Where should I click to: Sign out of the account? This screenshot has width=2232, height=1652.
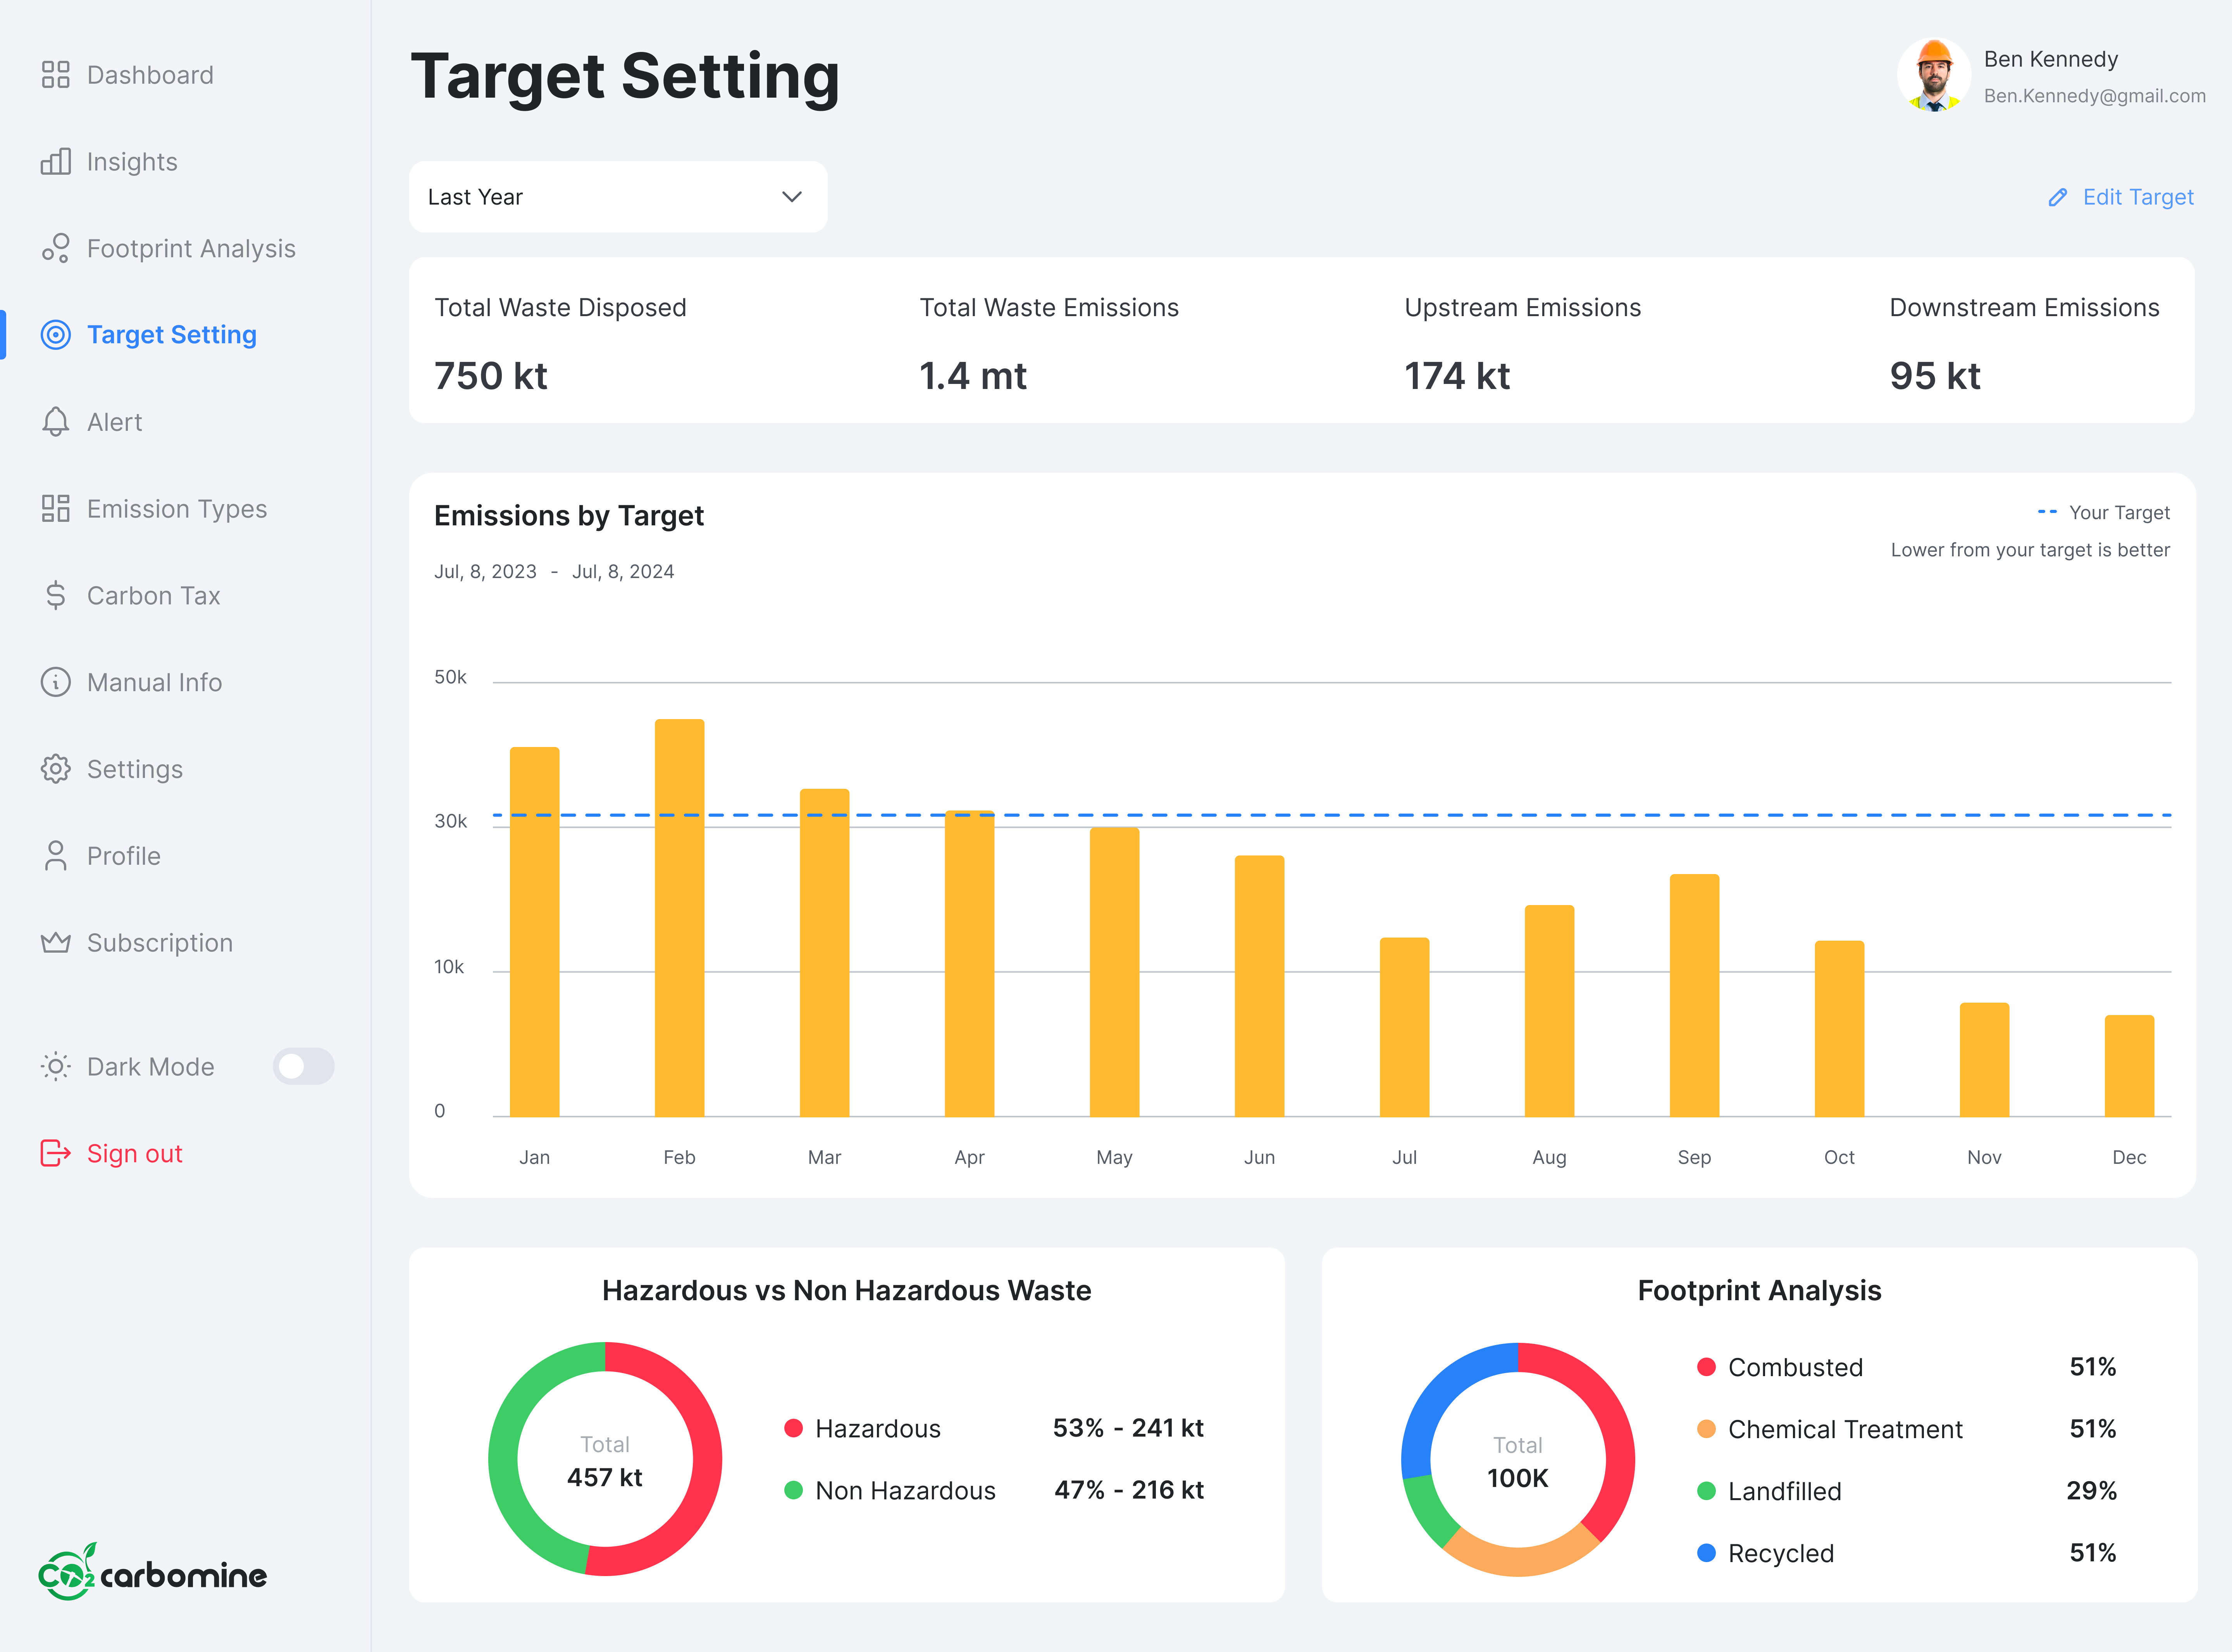134,1153
